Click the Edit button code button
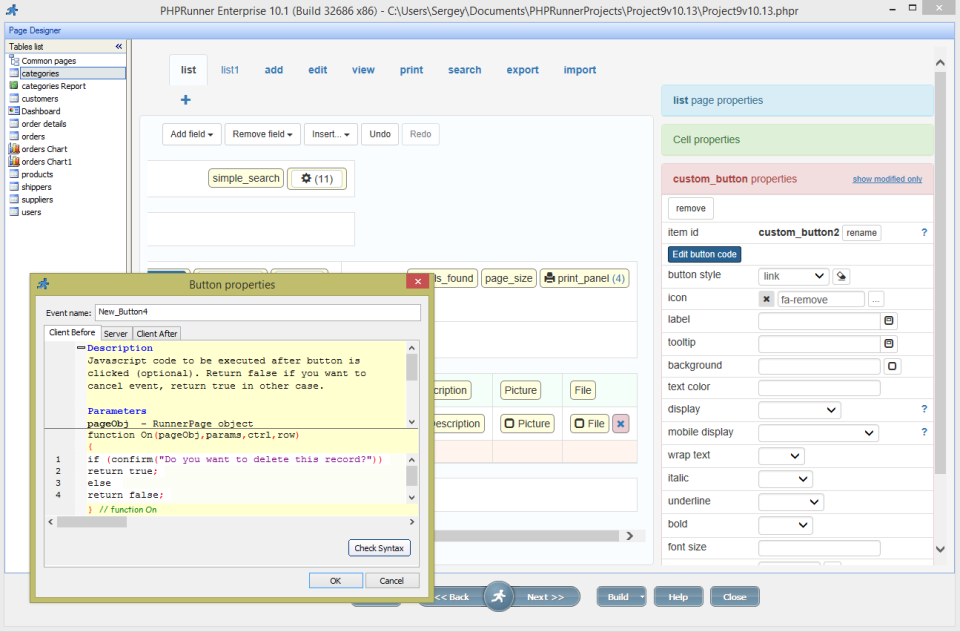 click(704, 254)
